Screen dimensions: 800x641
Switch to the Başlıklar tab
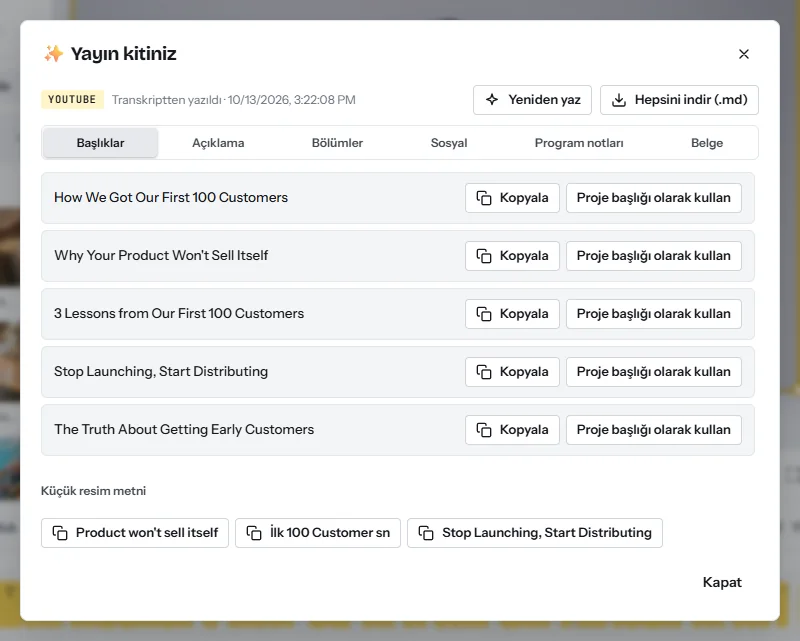pyautogui.click(x=101, y=143)
